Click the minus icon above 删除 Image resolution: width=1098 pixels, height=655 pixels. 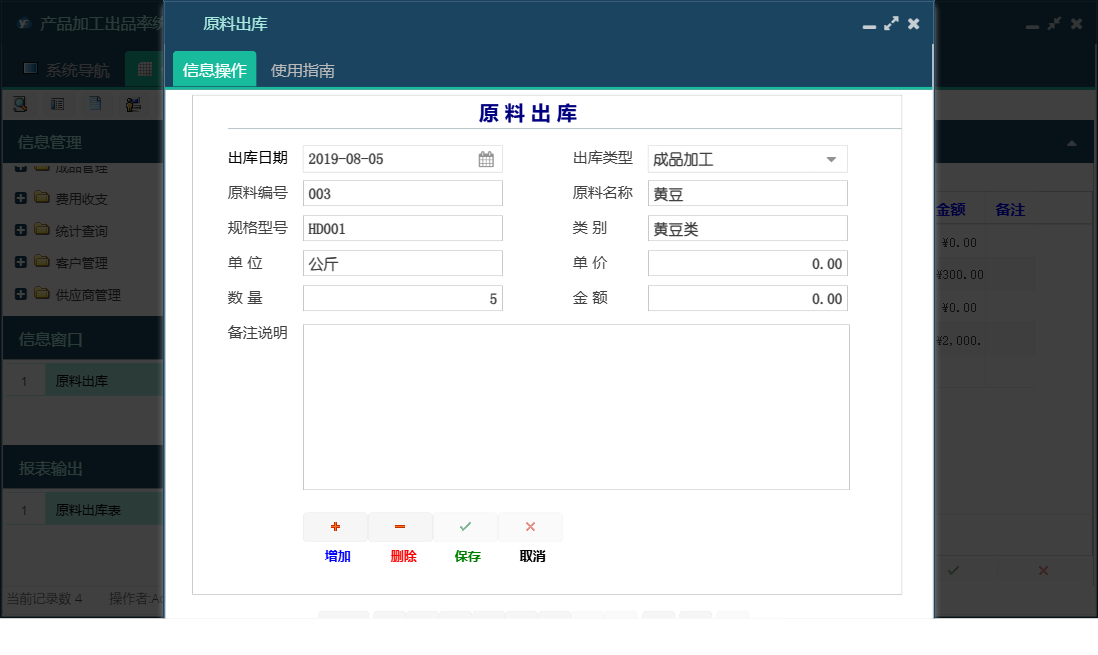click(400, 527)
